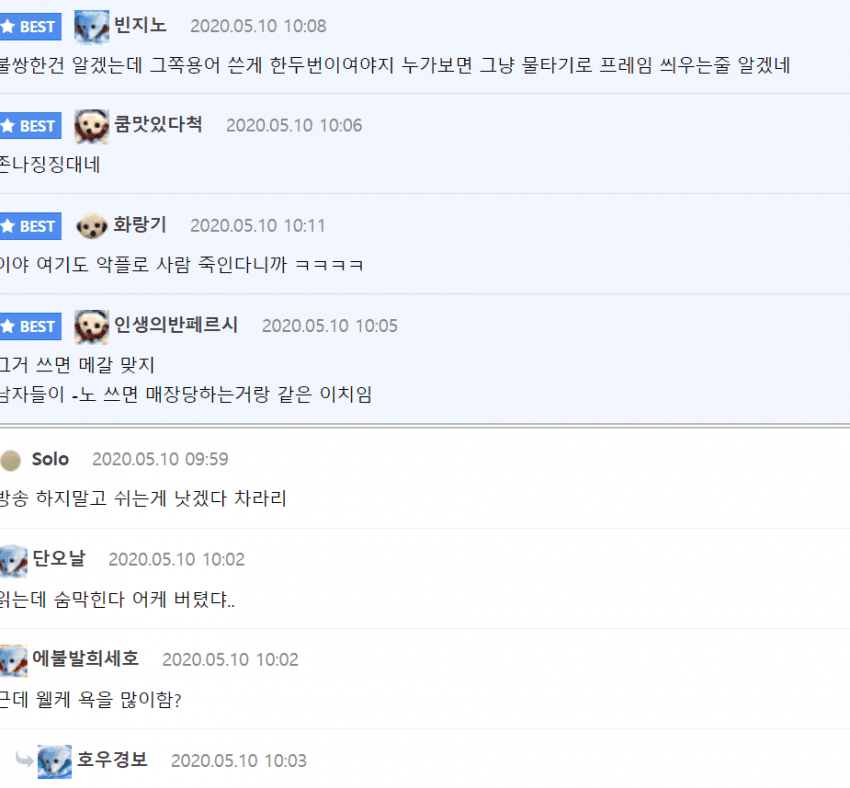Click the avatar icon beside 화랑기

click(x=92, y=226)
